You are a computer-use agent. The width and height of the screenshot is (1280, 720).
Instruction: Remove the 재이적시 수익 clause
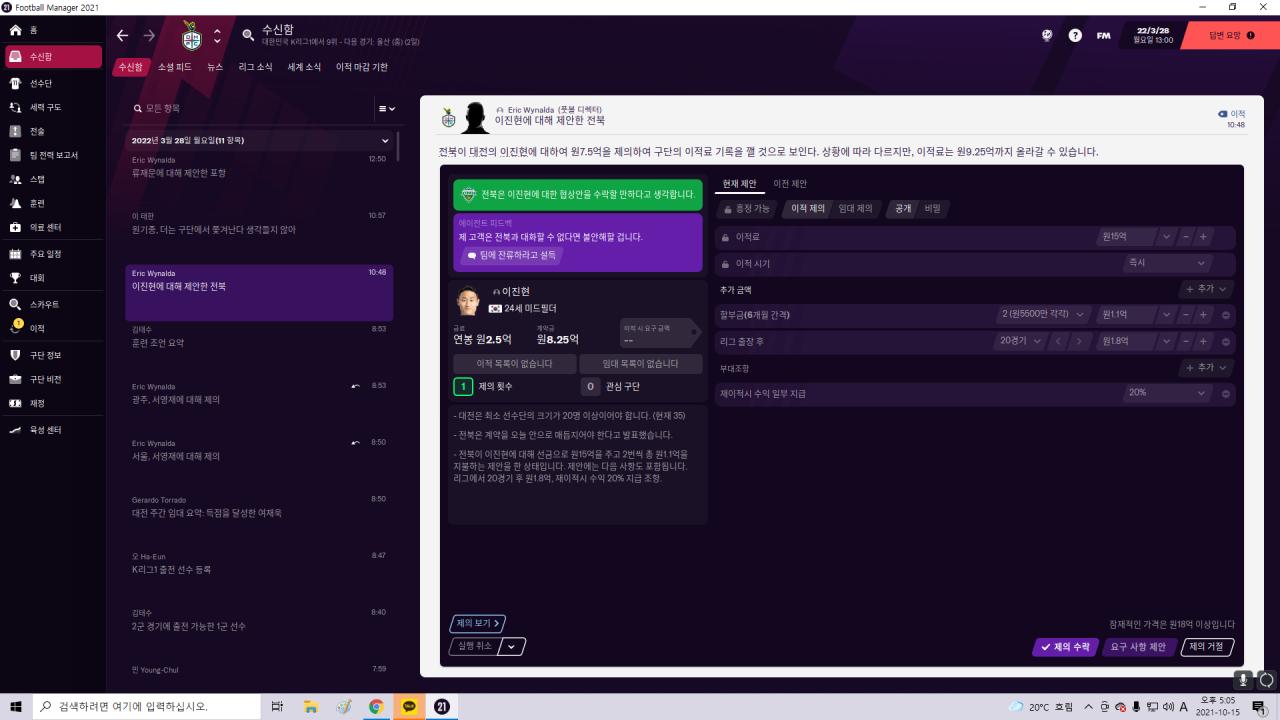(1226, 394)
